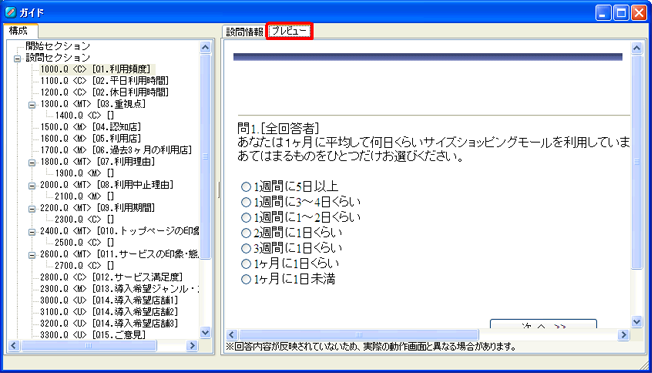Click the 問1.[全回答者] question heading
The width and height of the screenshot is (652, 373).
(x=278, y=128)
